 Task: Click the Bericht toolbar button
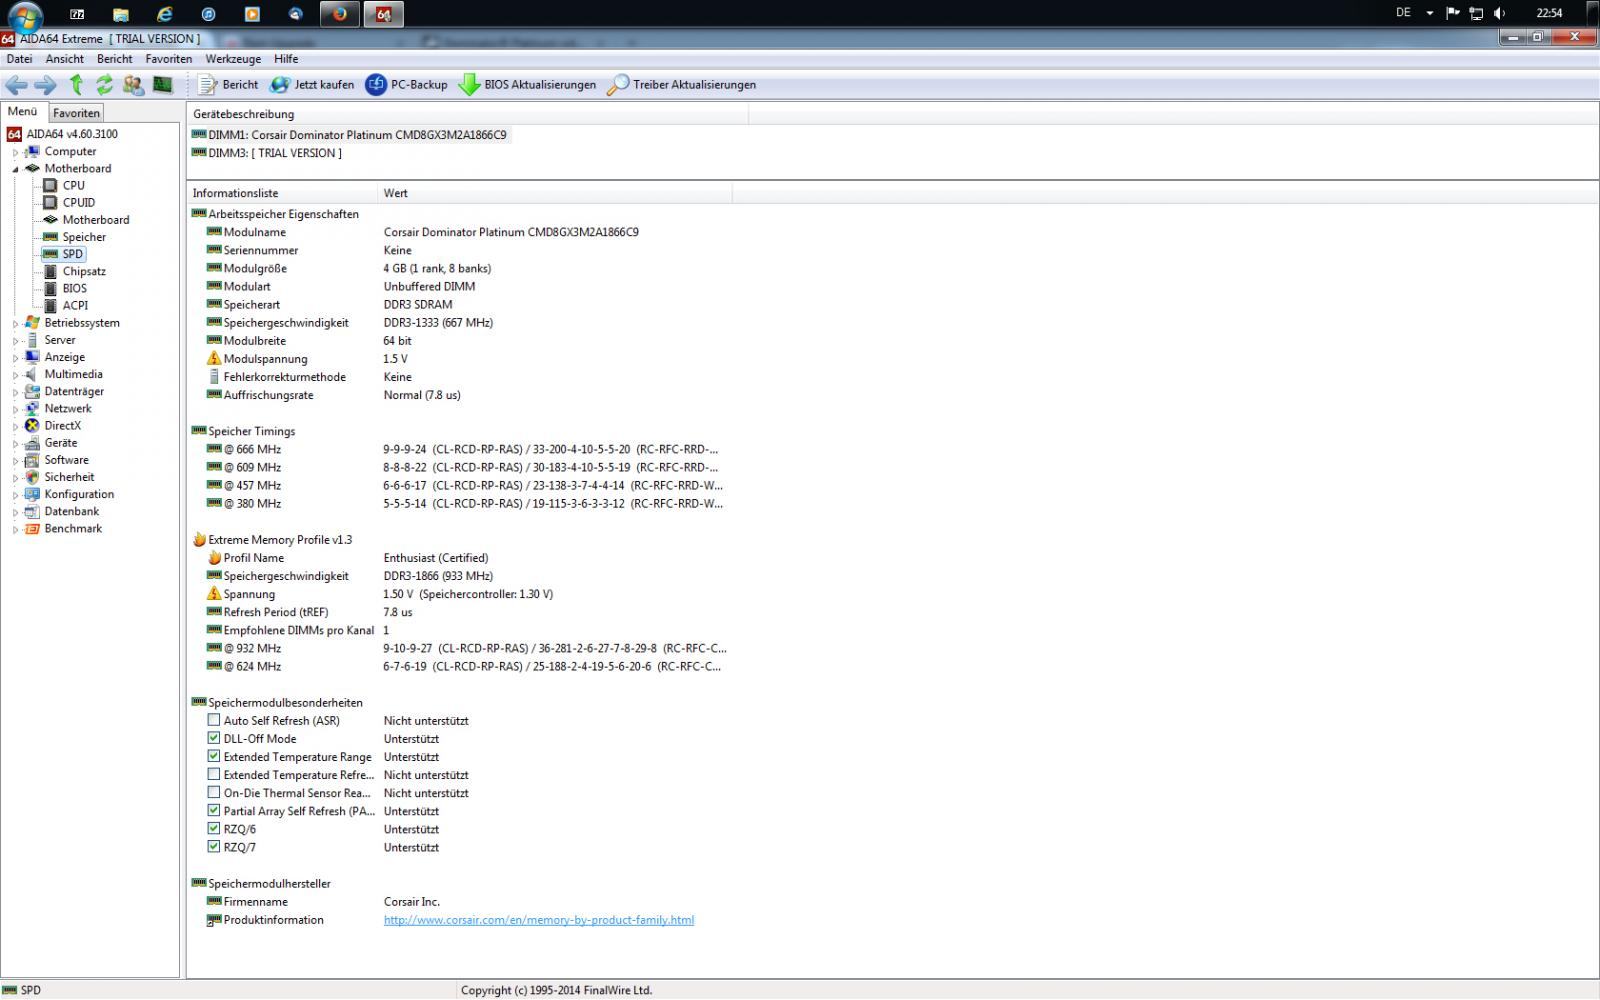pyautogui.click(x=228, y=85)
